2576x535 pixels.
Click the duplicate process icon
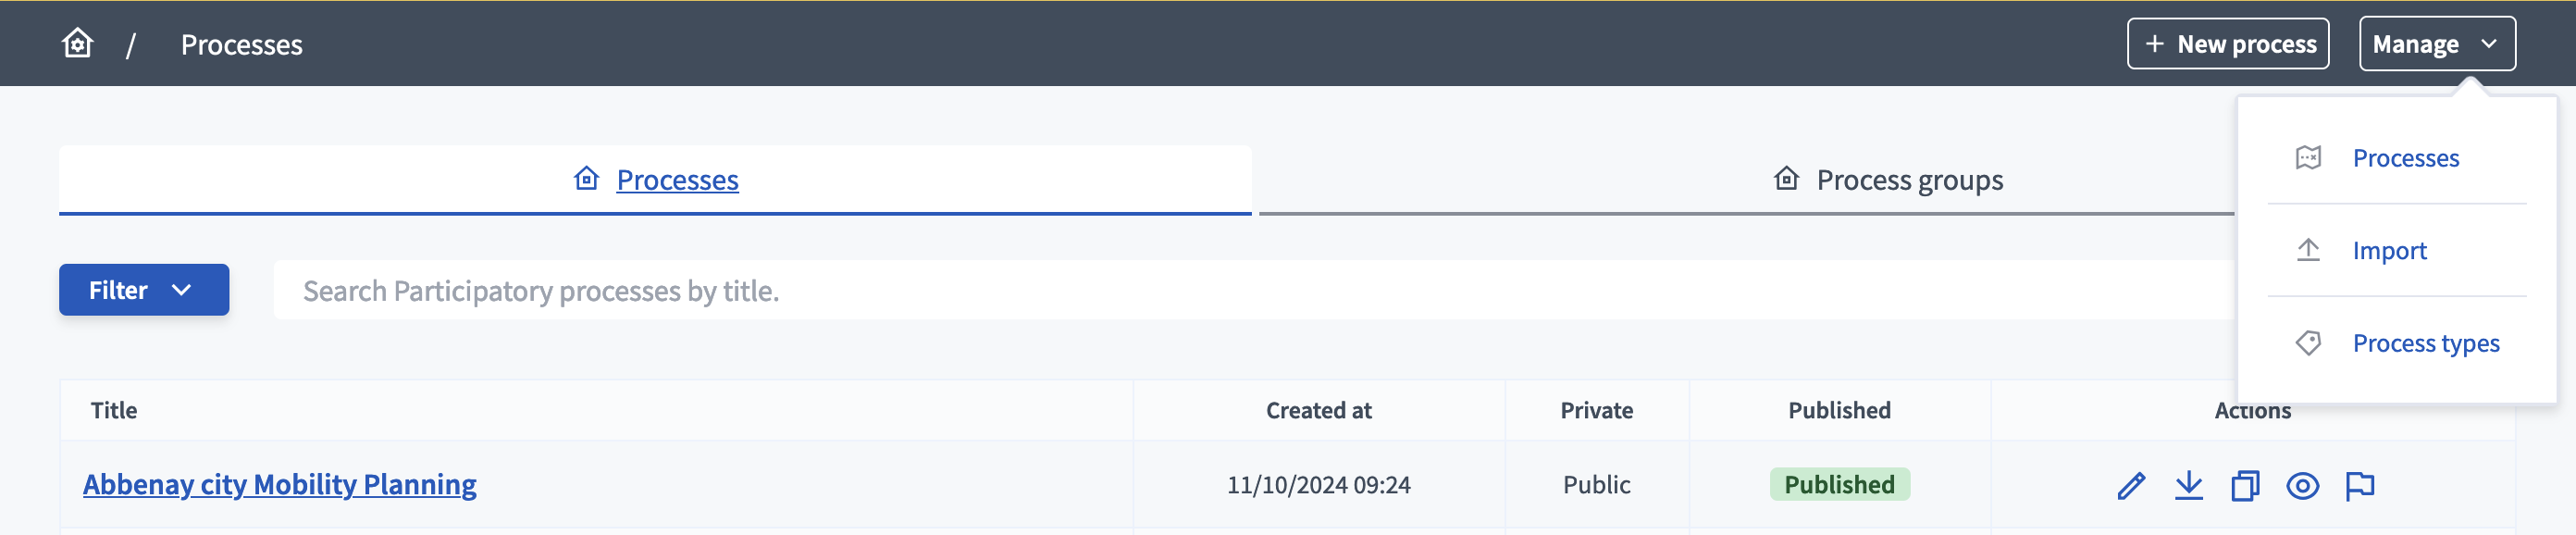click(x=2245, y=486)
